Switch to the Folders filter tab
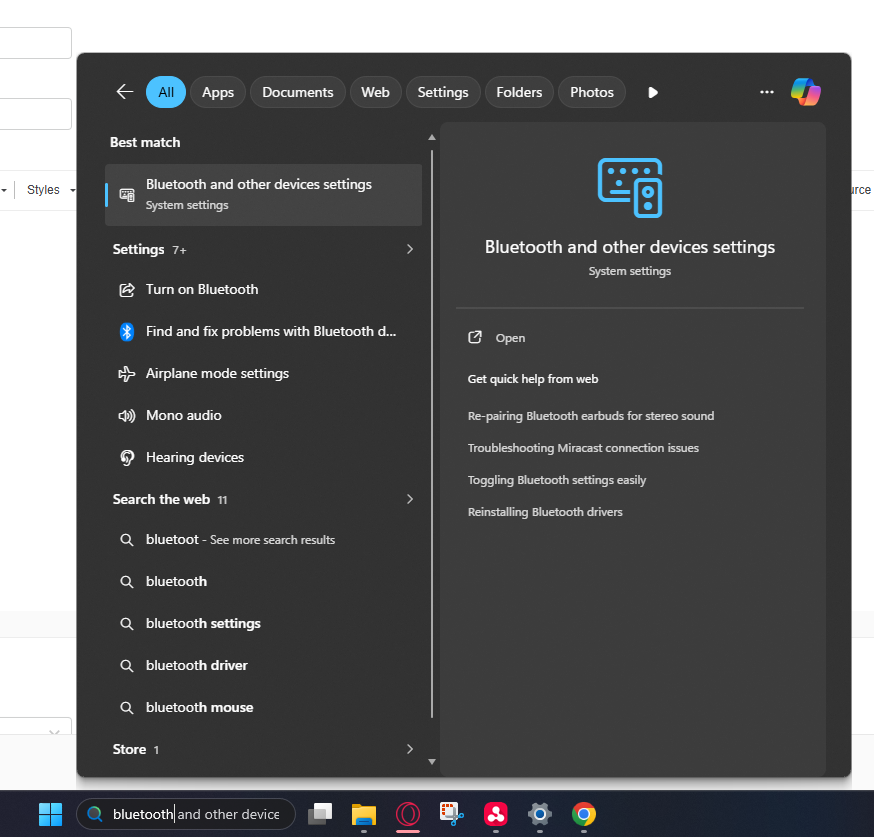This screenshot has height=837, width=874. 519,92
